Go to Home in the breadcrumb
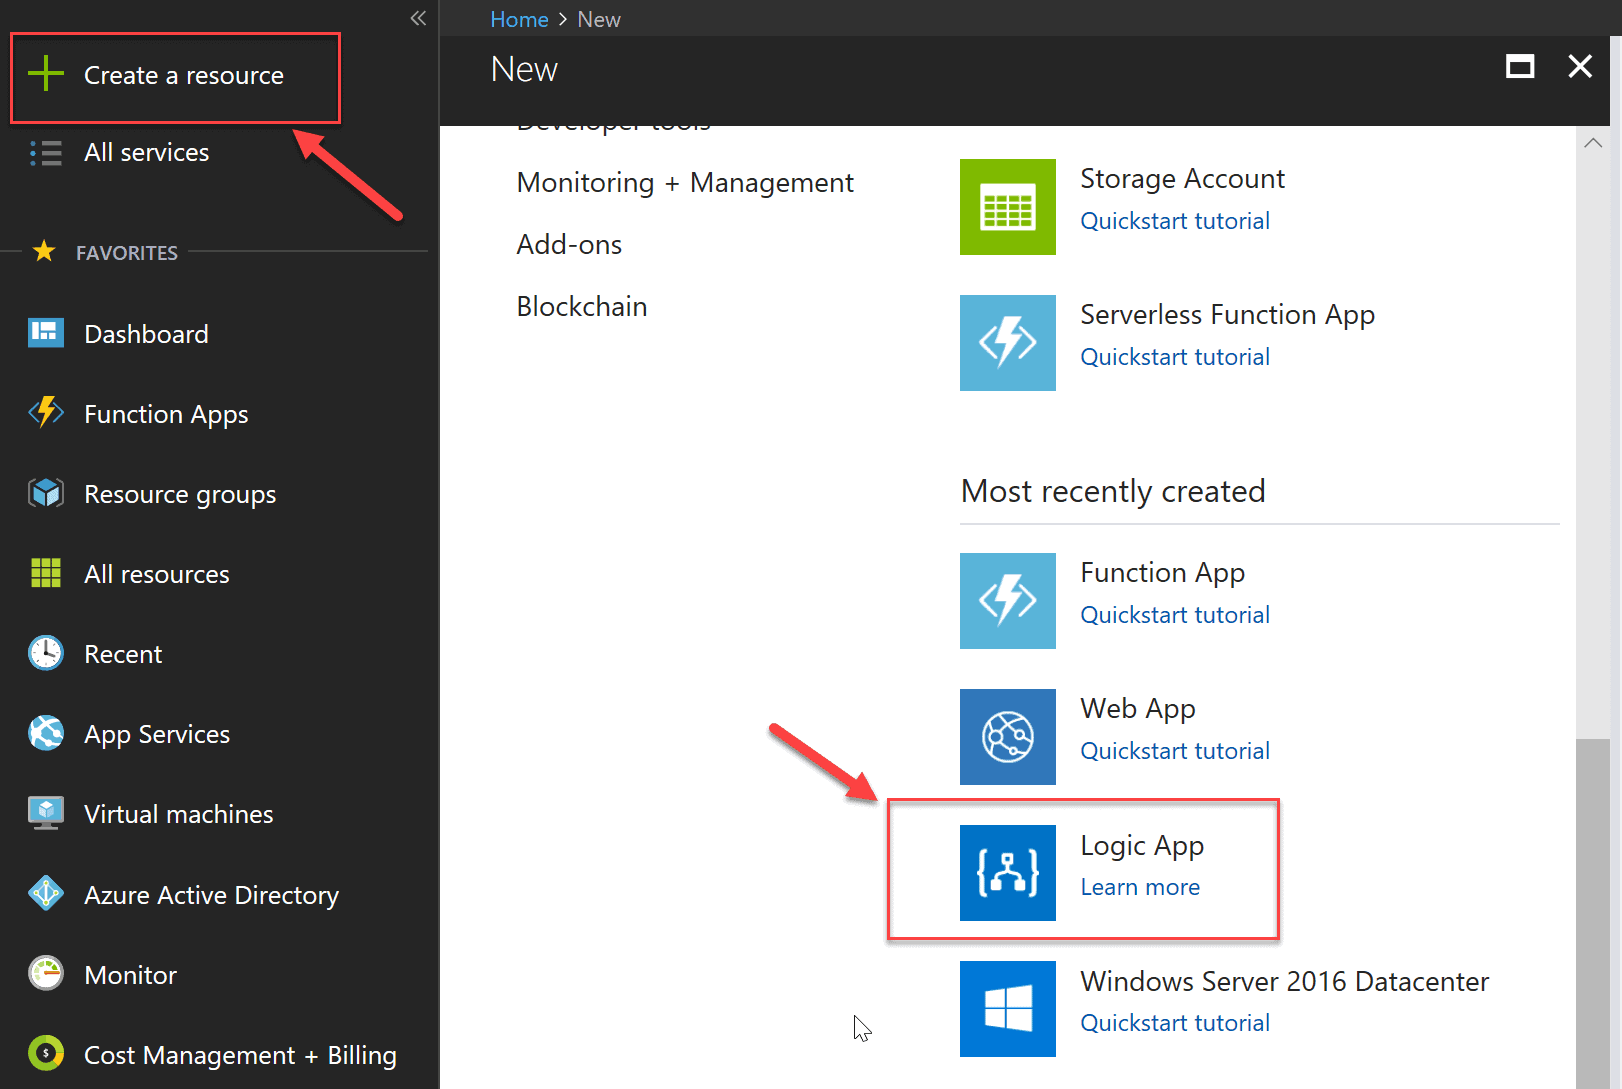Image resolution: width=1622 pixels, height=1089 pixels. 519,19
